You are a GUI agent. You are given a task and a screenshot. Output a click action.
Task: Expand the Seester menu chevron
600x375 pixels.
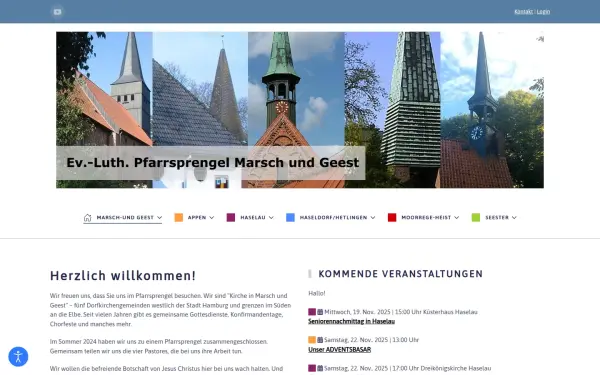tap(514, 218)
